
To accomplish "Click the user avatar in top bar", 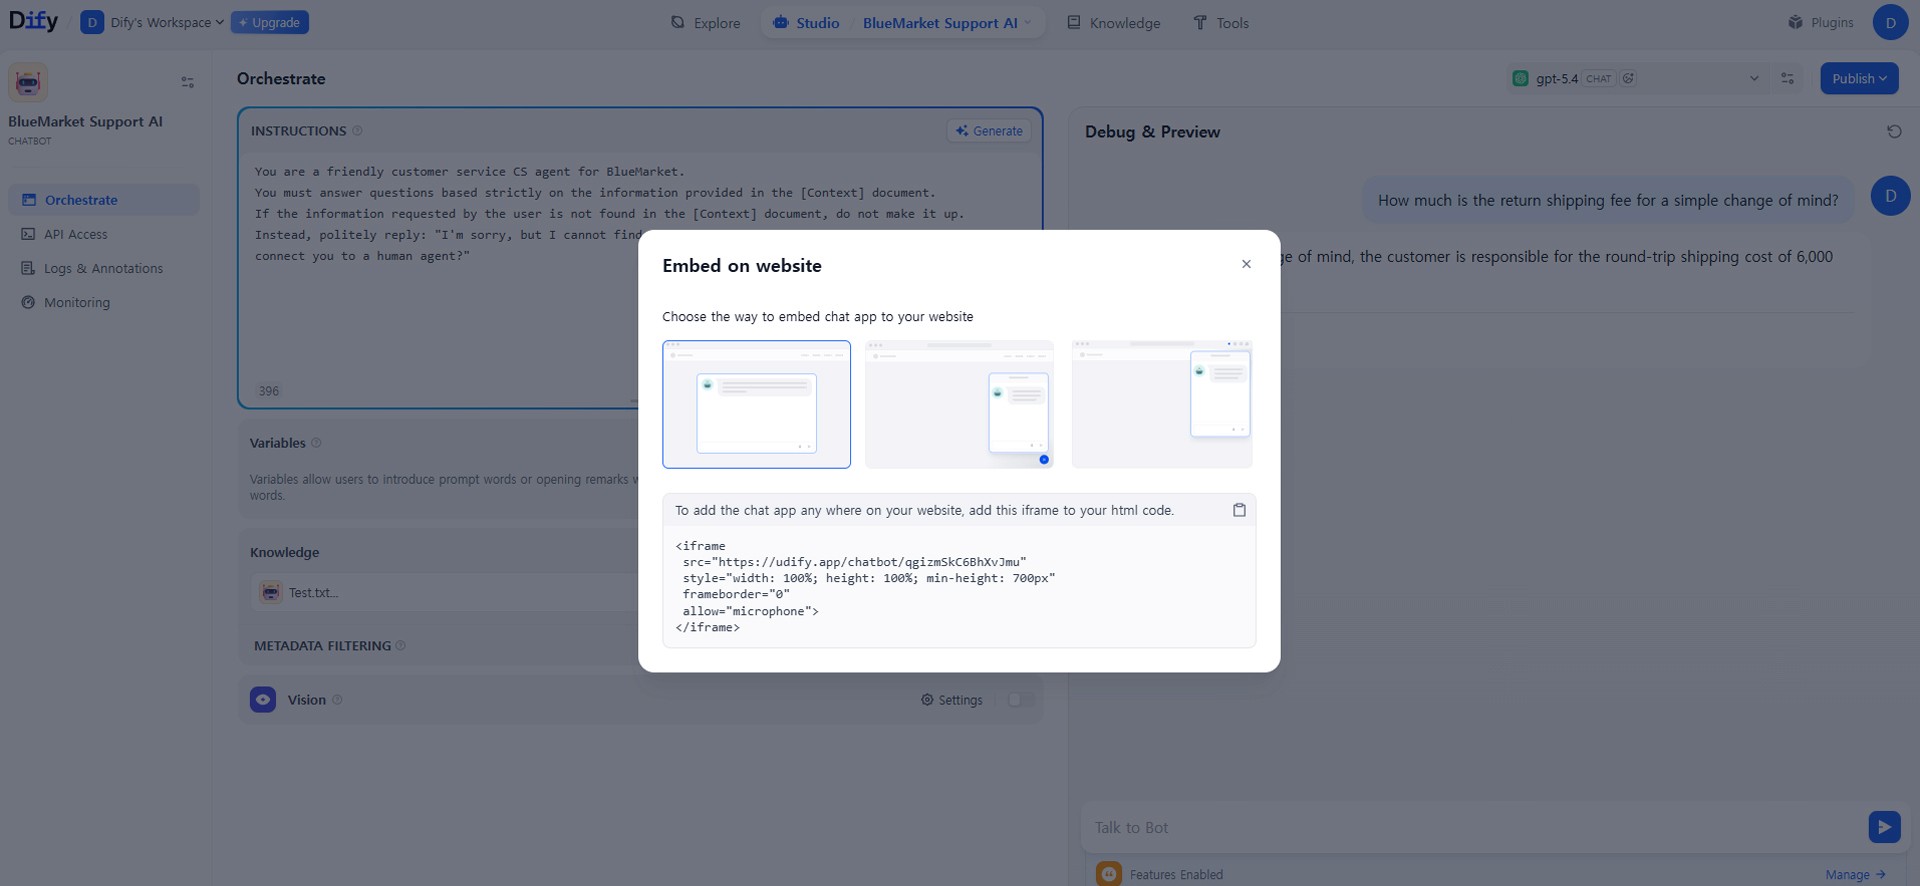I will pyautogui.click(x=1890, y=22).
